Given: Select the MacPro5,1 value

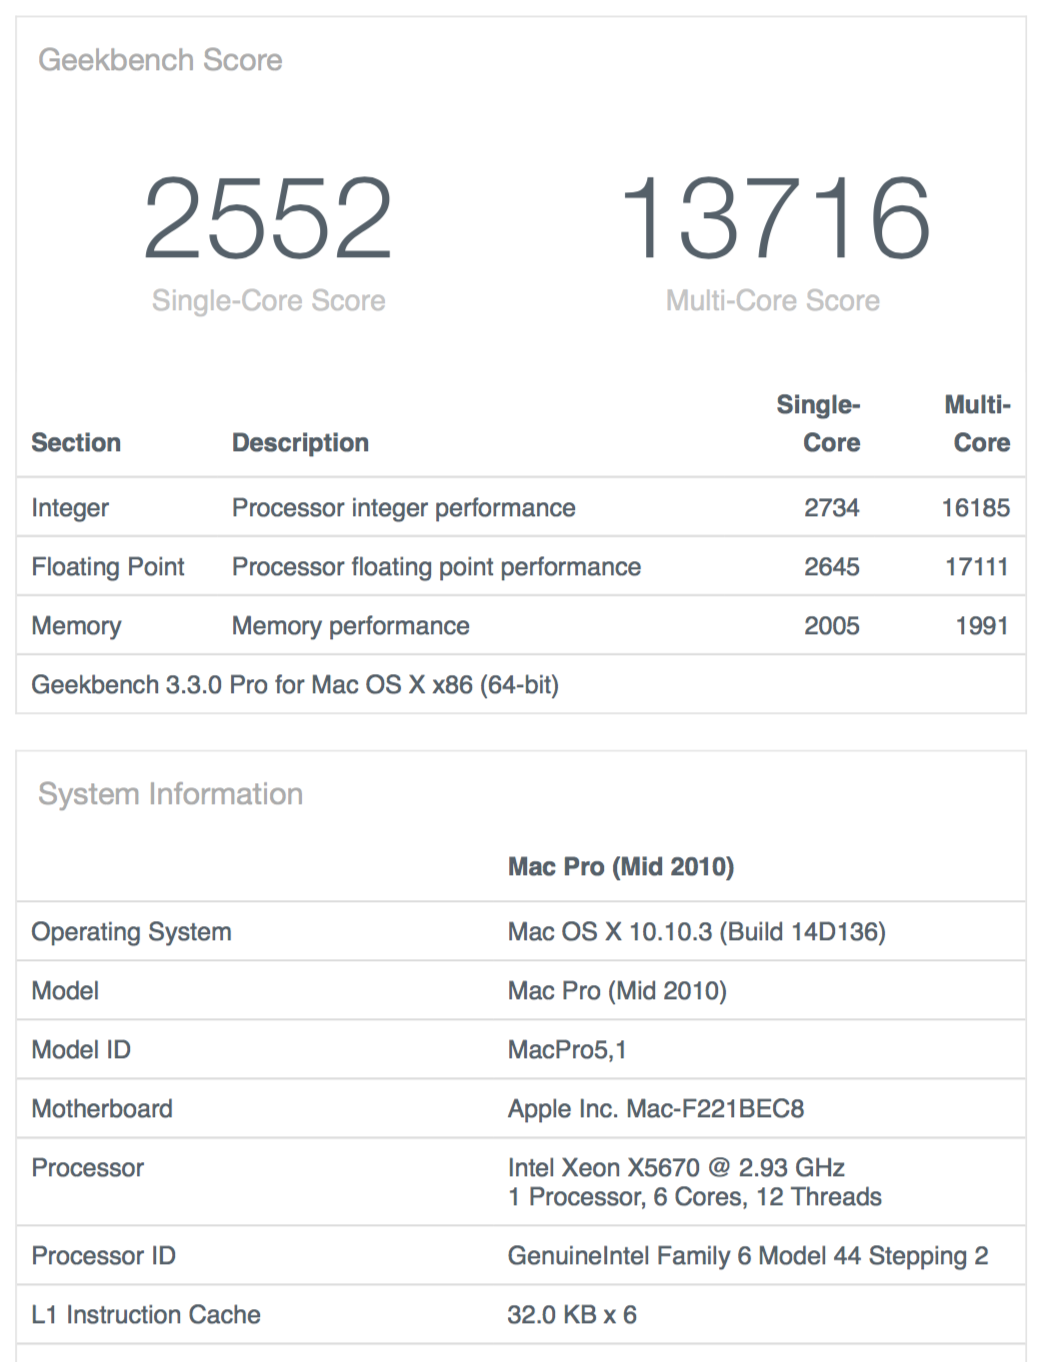Looking at the screenshot, I should pyautogui.click(x=567, y=1050).
